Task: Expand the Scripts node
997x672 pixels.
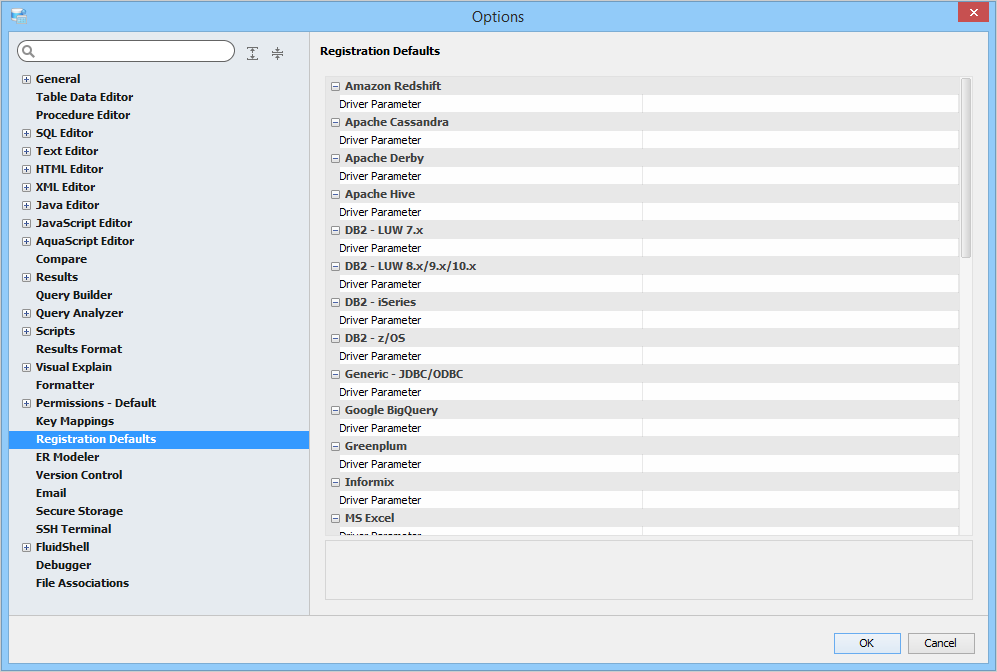Action: click(26, 332)
